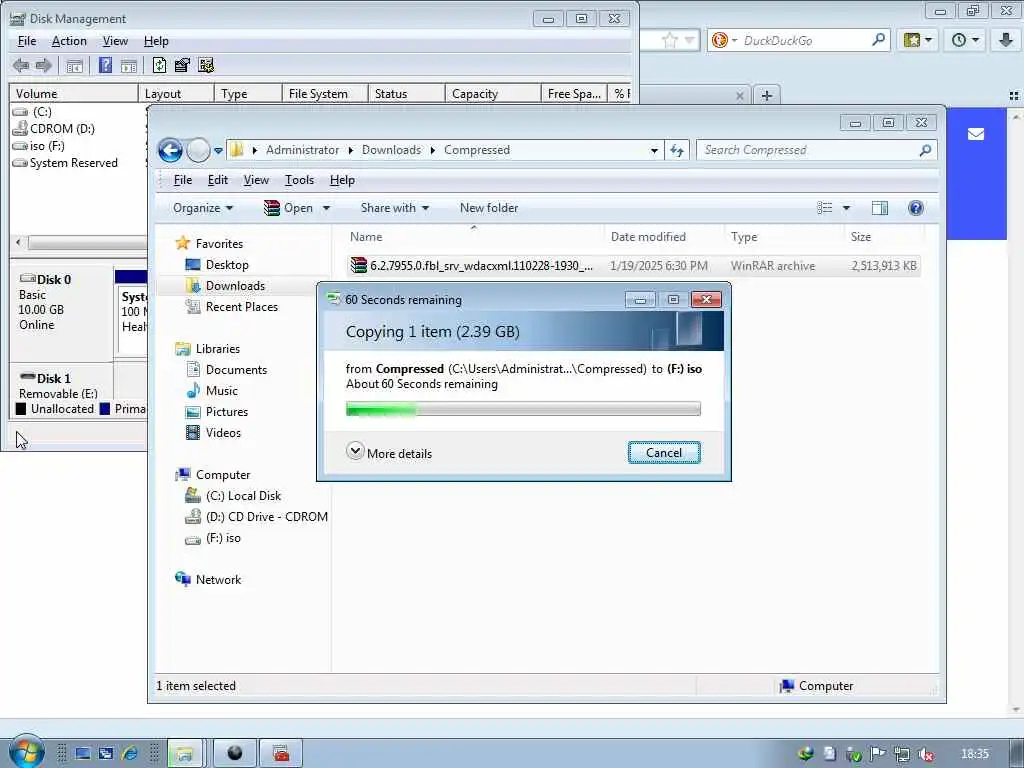Open the Explorer Edit menu
Image resolution: width=1024 pixels, height=768 pixels.
point(217,180)
